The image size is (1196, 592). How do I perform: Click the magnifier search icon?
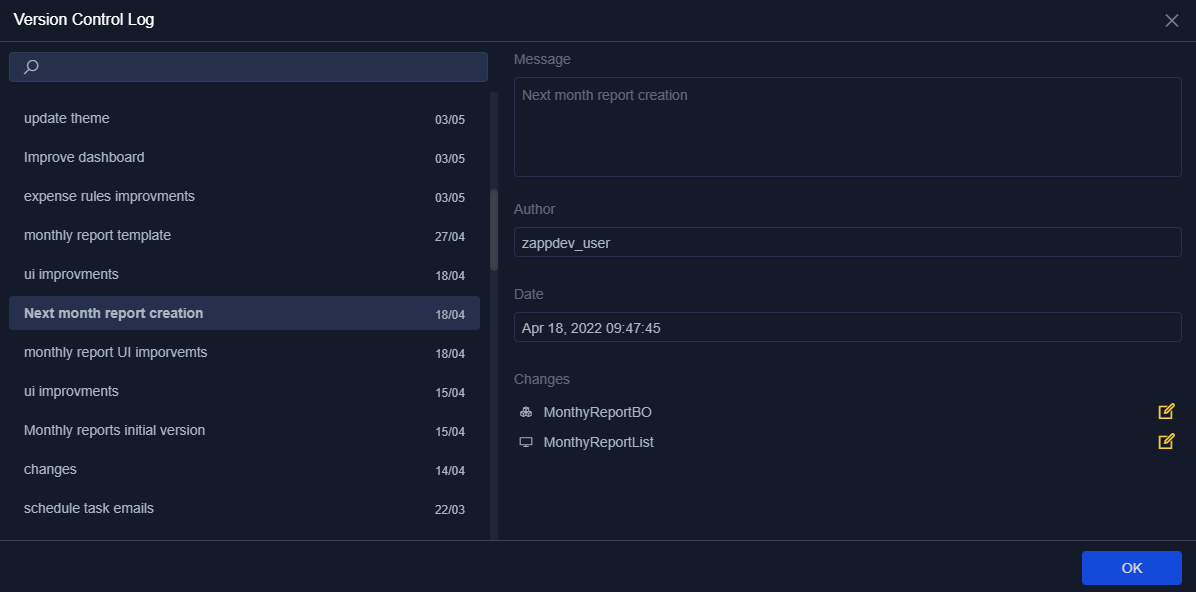[x=31, y=67]
